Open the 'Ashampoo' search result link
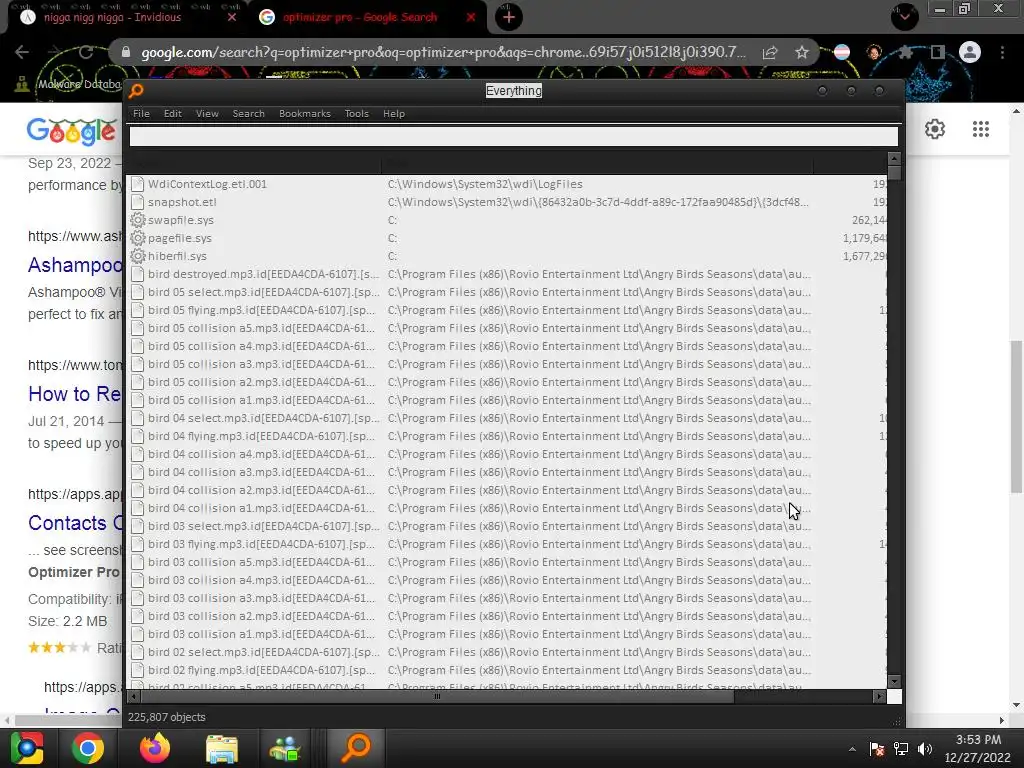The width and height of the screenshot is (1024, 768). click(75, 265)
